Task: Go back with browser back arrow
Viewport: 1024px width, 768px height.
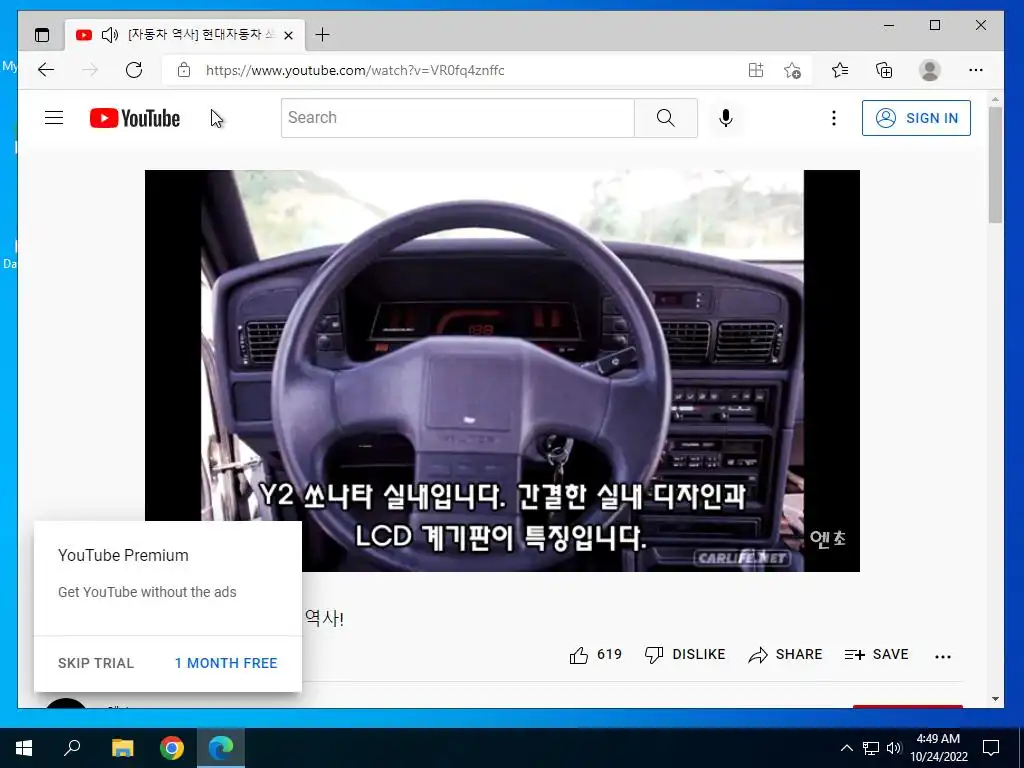Action: (x=46, y=70)
